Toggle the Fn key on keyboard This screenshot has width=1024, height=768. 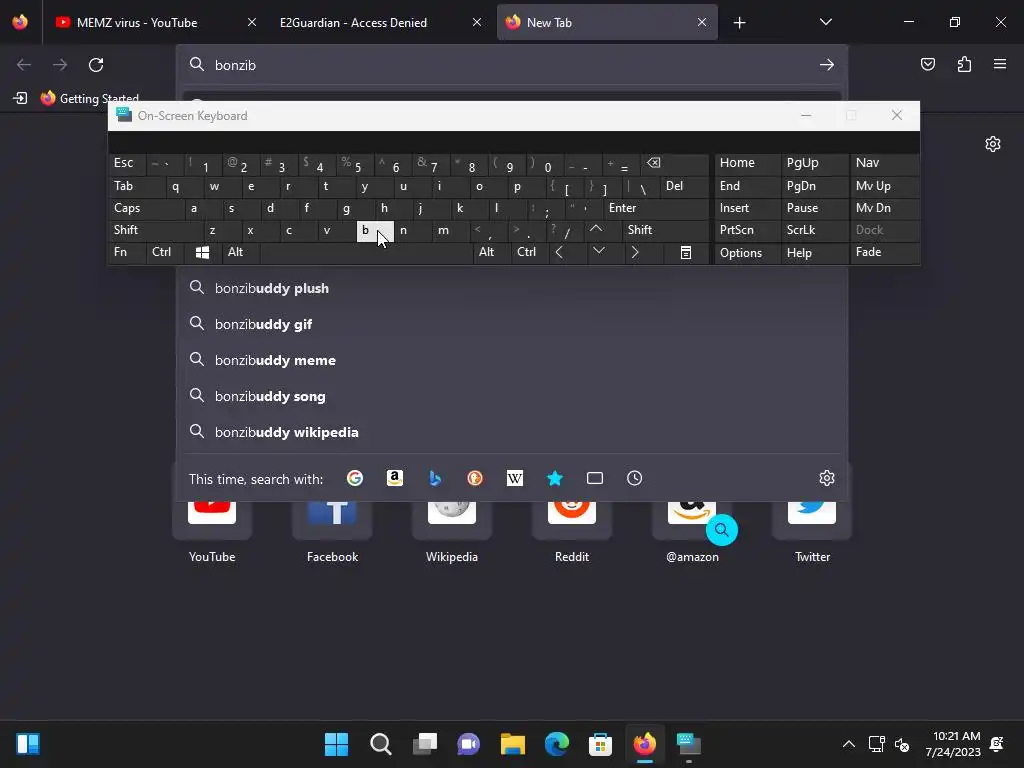[127, 252]
